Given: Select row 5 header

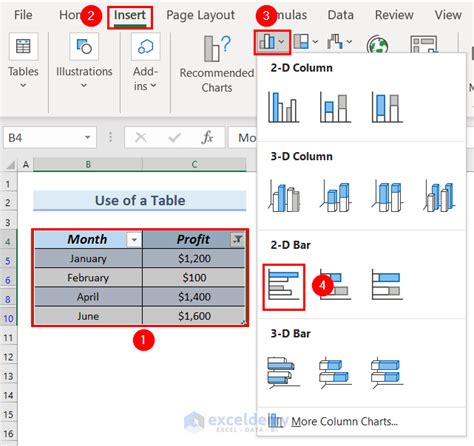Looking at the screenshot, I should pos(8,261).
